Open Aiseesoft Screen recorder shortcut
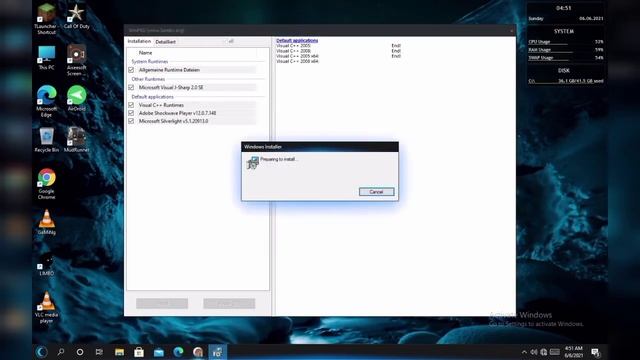The width and height of the screenshot is (640, 360). pos(76,60)
